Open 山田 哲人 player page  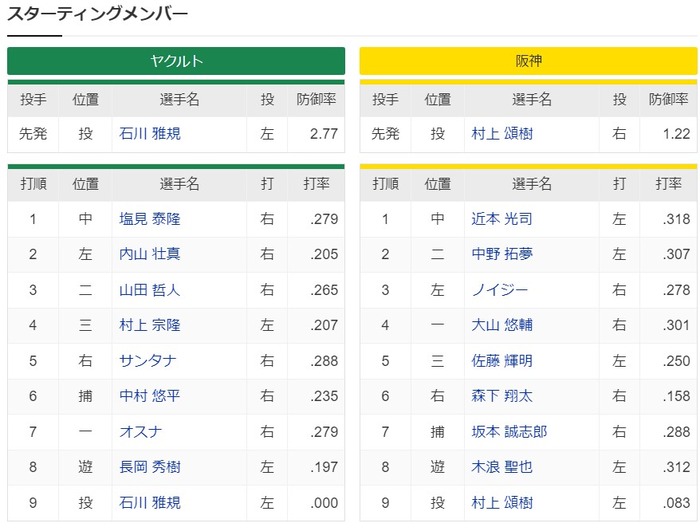[x=149, y=290]
